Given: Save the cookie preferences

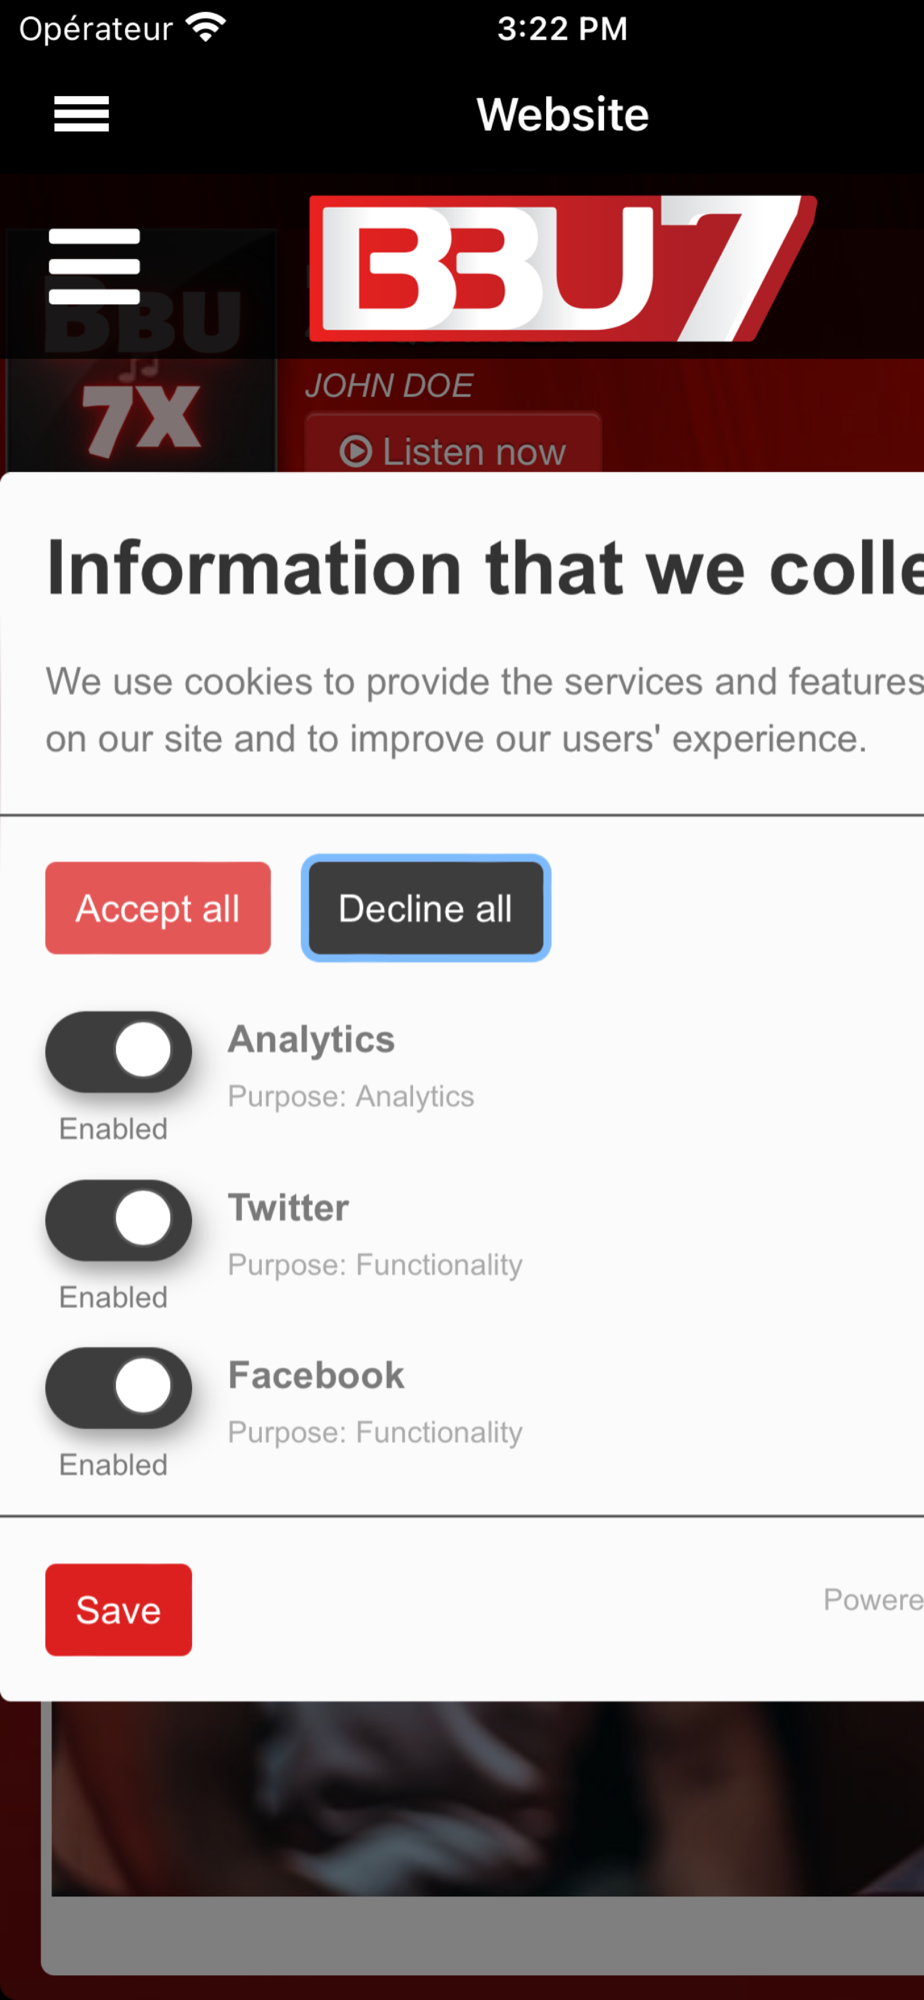Looking at the screenshot, I should pyautogui.click(x=118, y=1610).
